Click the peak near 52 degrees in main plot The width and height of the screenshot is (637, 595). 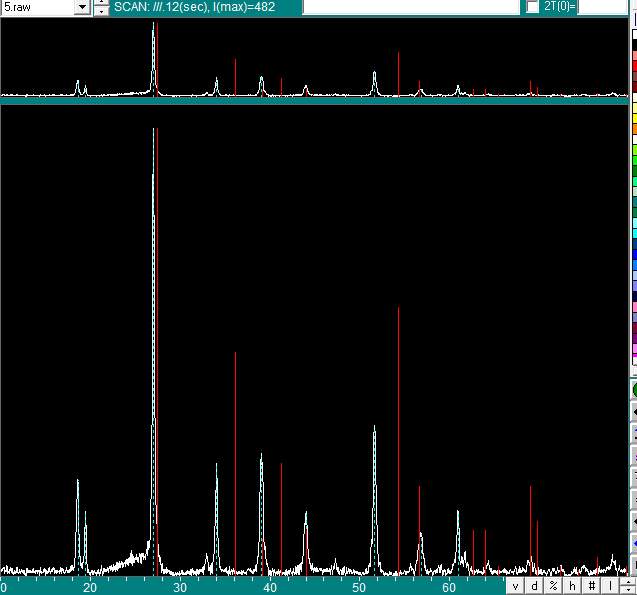[375, 500]
